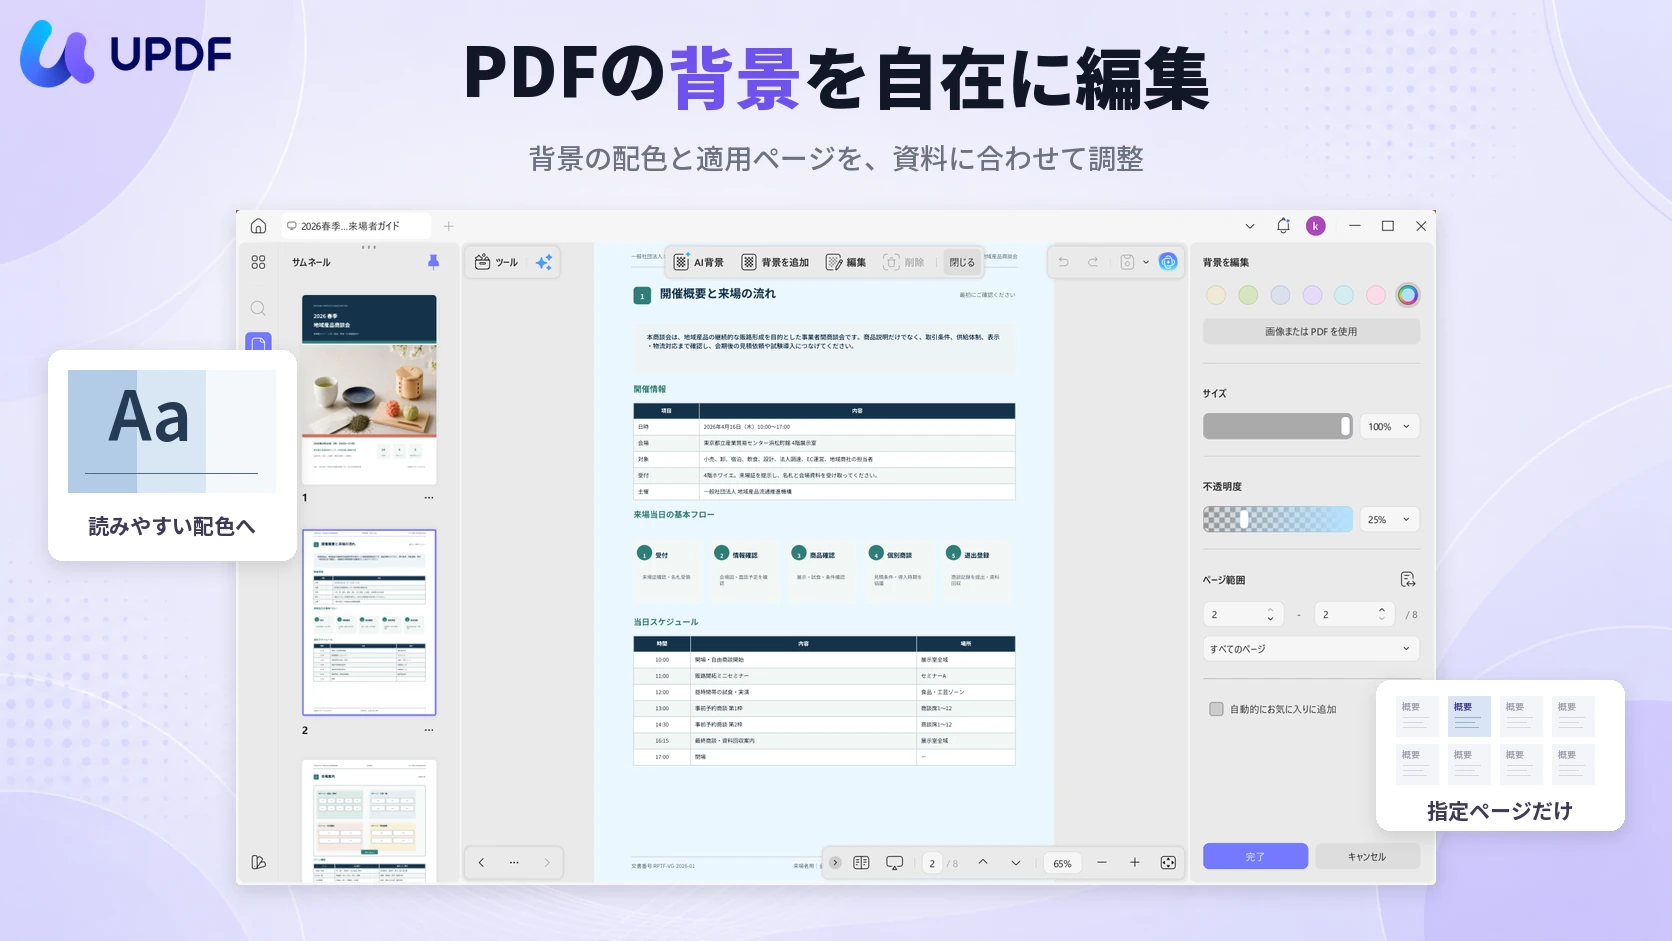The width and height of the screenshot is (1672, 941).
Task: Open the thumbnail grid icon in sidebar
Action: tap(258, 262)
